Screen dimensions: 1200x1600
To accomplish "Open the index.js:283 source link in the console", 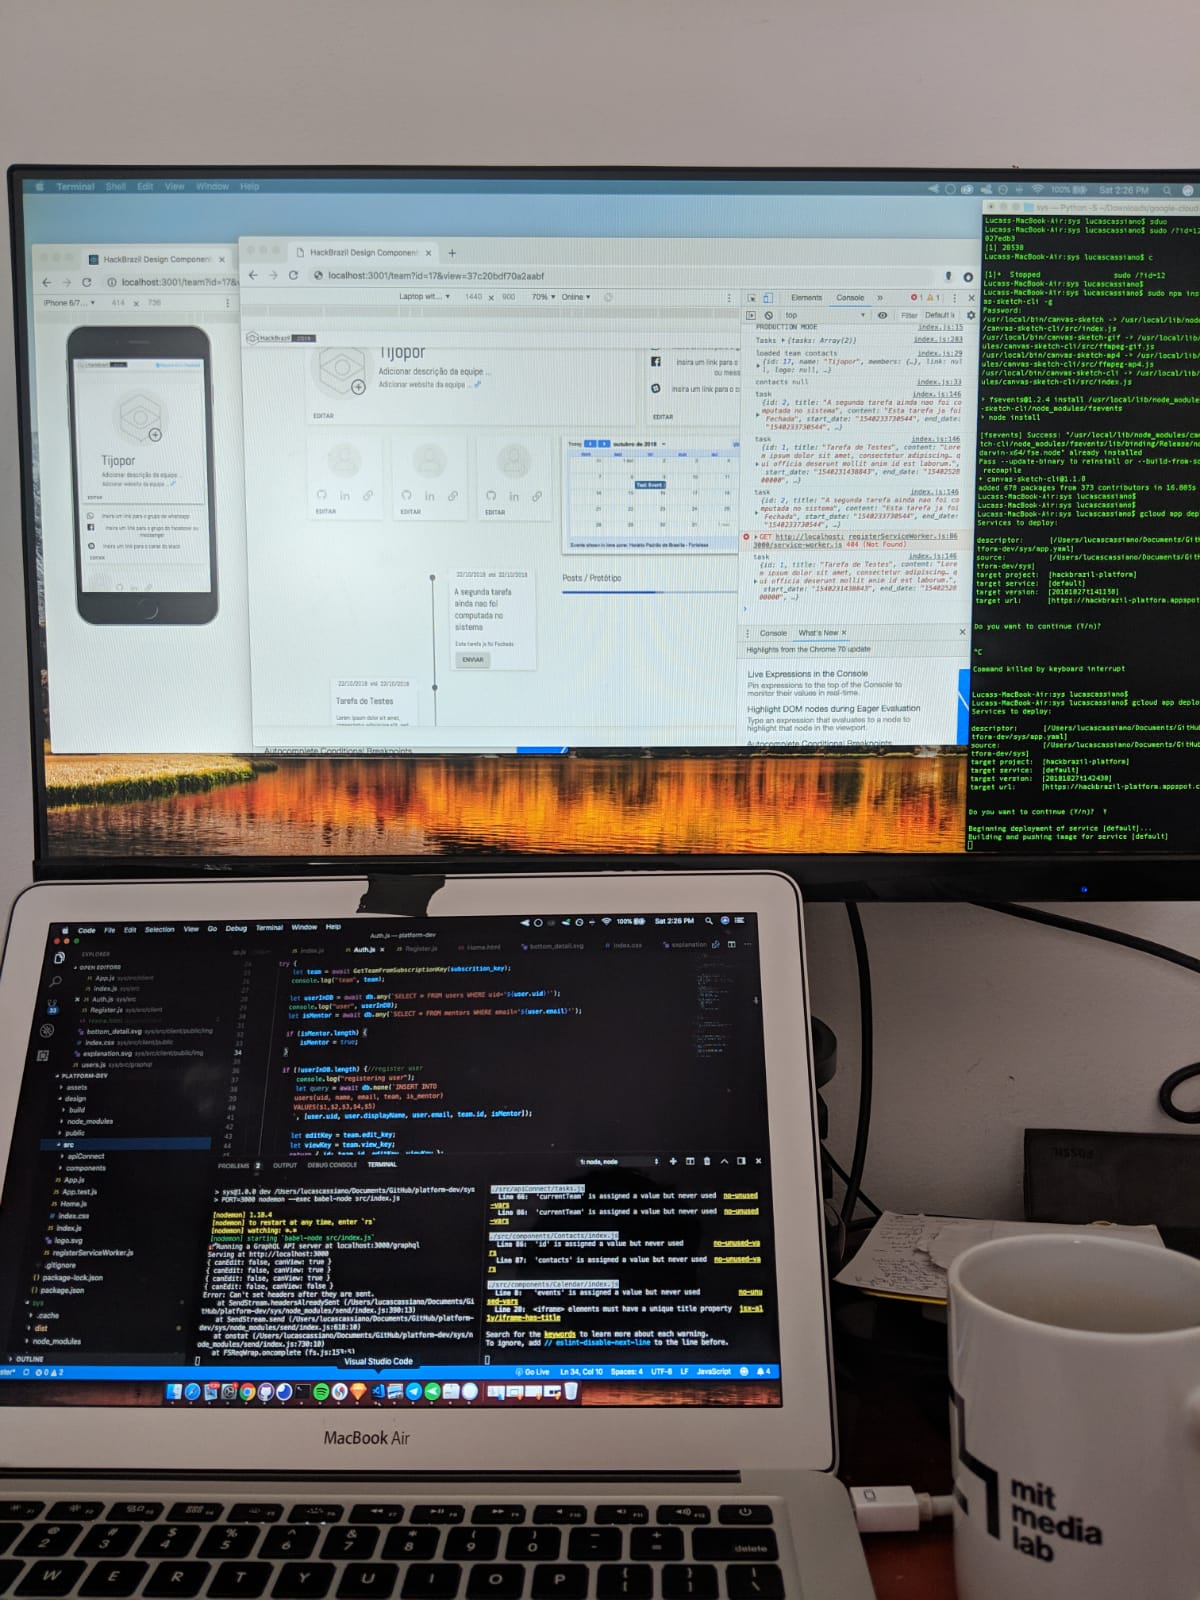I will [938, 339].
